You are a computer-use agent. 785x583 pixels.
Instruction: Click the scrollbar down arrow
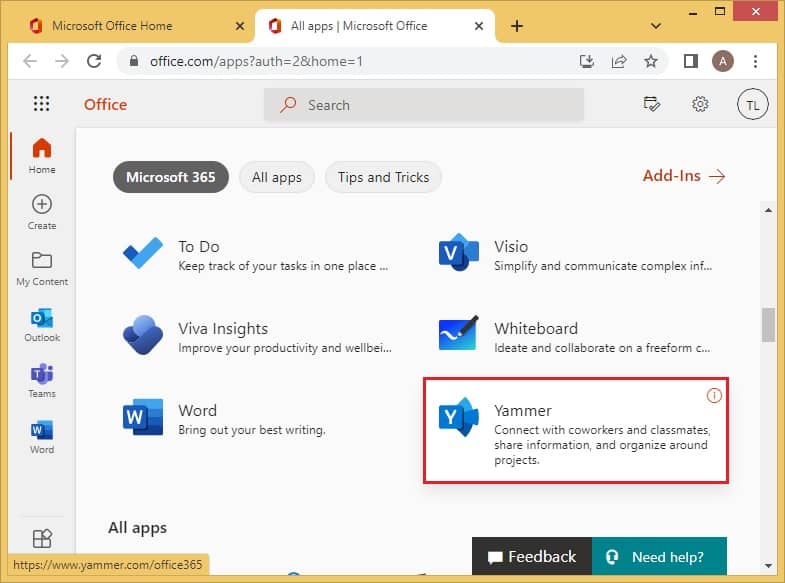point(768,566)
